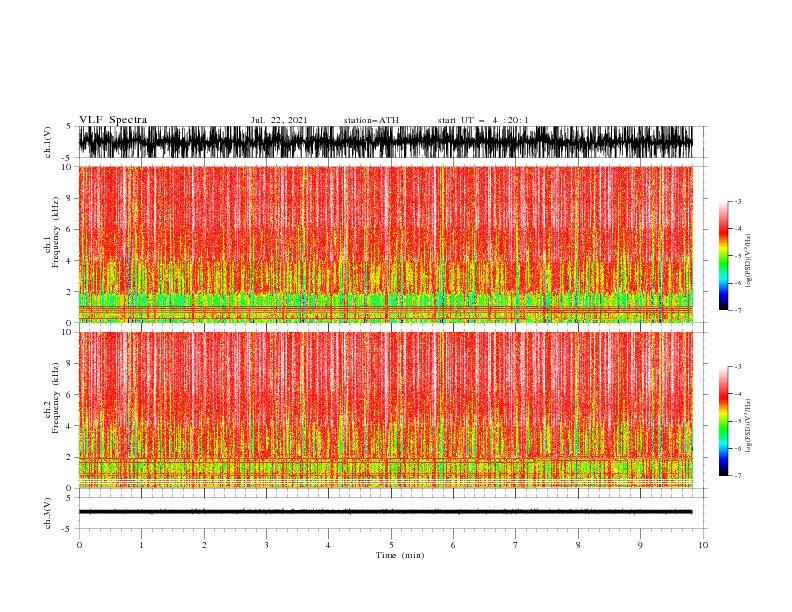Image resolution: width=792 pixels, height=612 pixels.
Task: Click the 'VLF Spectra' title text
Action: [x=113, y=120]
